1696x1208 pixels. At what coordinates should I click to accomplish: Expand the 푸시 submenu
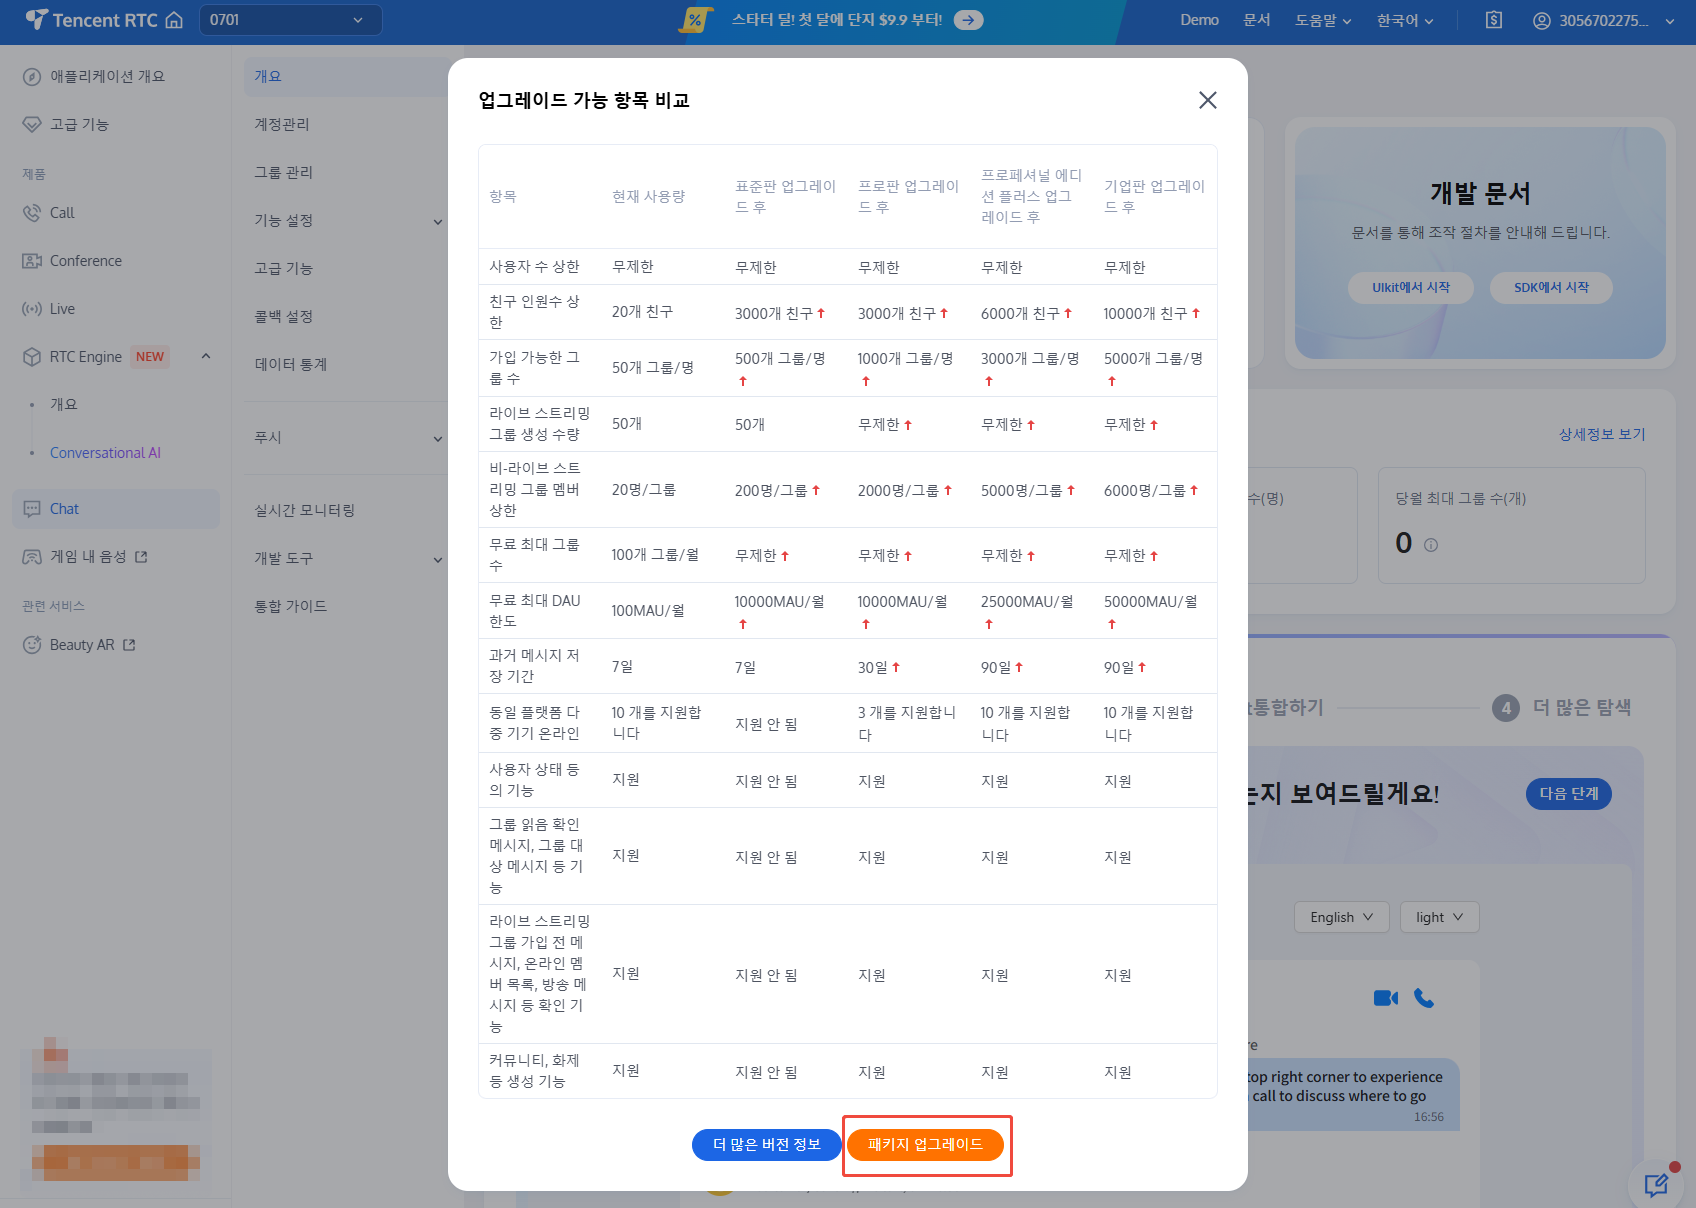(x=437, y=438)
